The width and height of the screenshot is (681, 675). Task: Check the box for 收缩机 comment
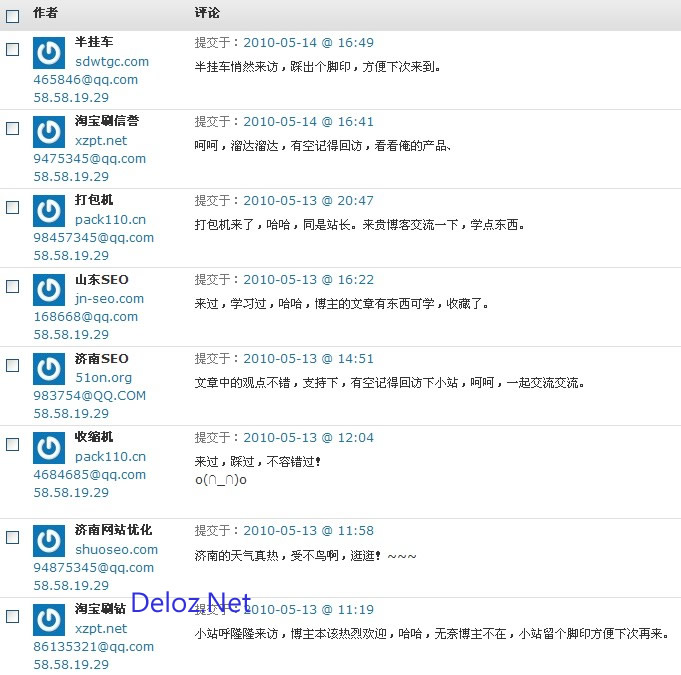pos(13,445)
